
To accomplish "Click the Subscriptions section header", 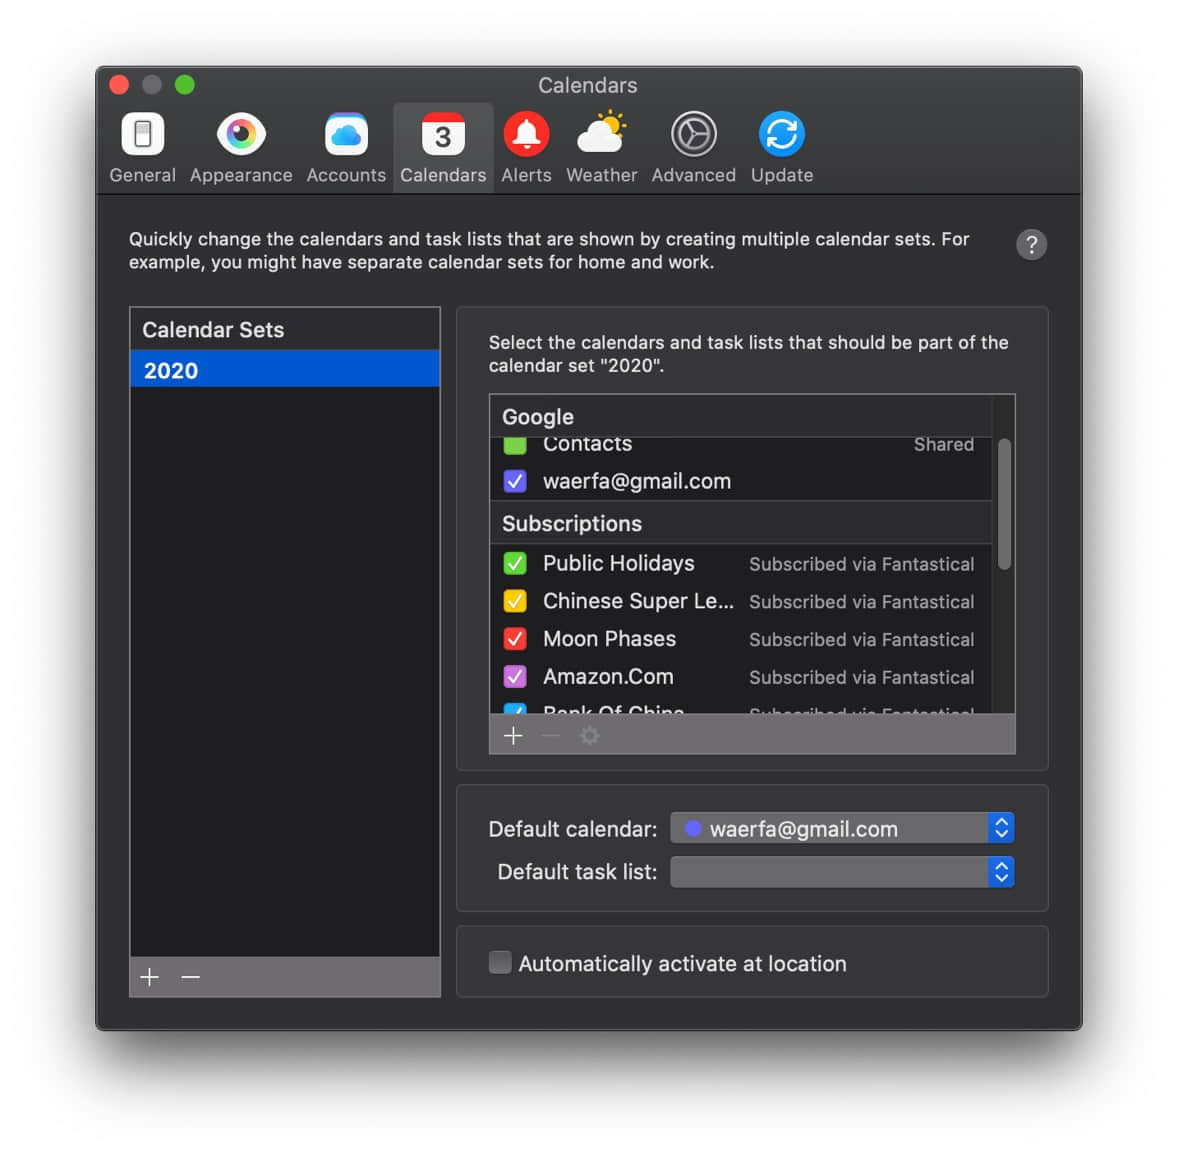I will point(741,523).
